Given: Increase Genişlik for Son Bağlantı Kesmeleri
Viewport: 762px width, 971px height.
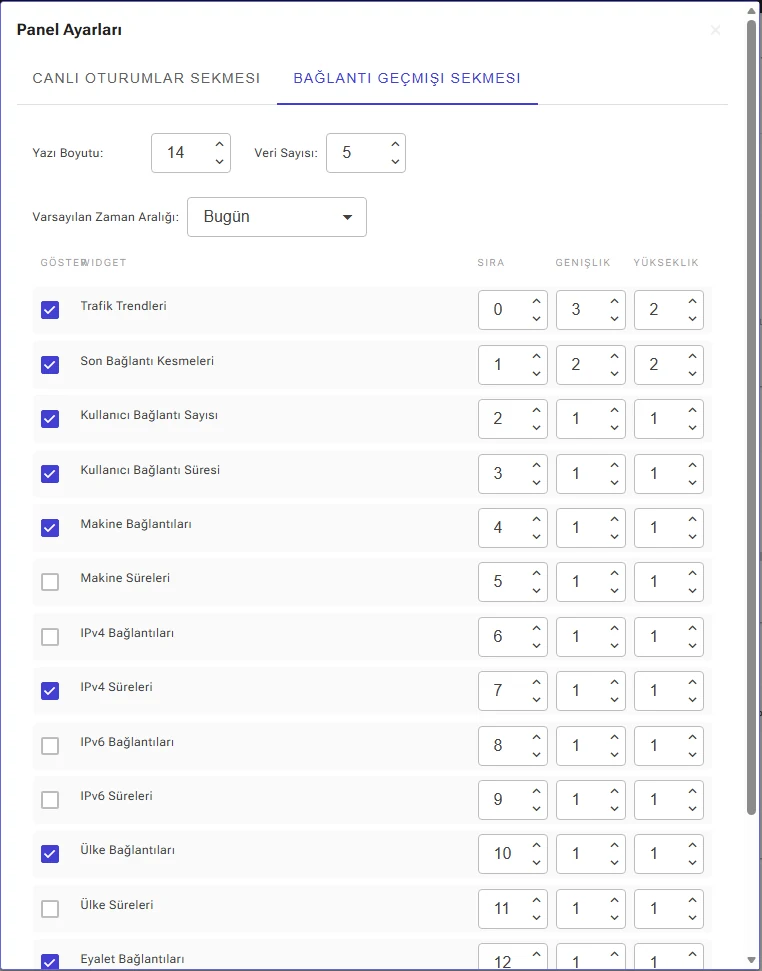Looking at the screenshot, I should [x=615, y=356].
